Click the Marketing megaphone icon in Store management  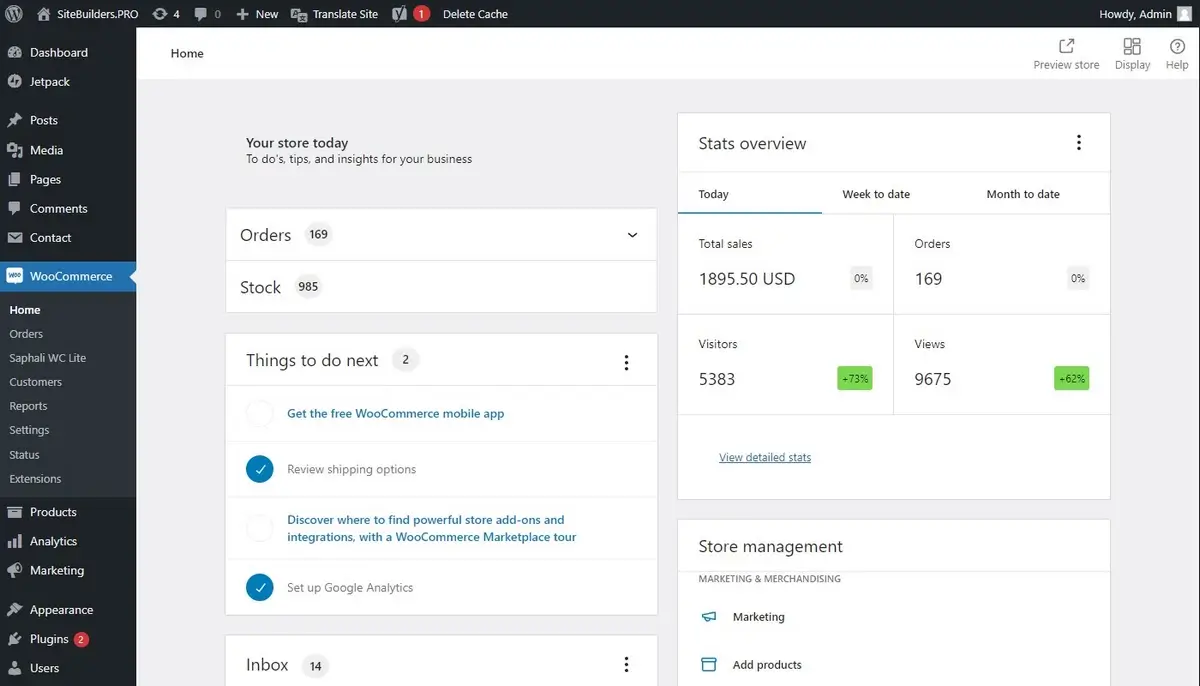coord(709,617)
